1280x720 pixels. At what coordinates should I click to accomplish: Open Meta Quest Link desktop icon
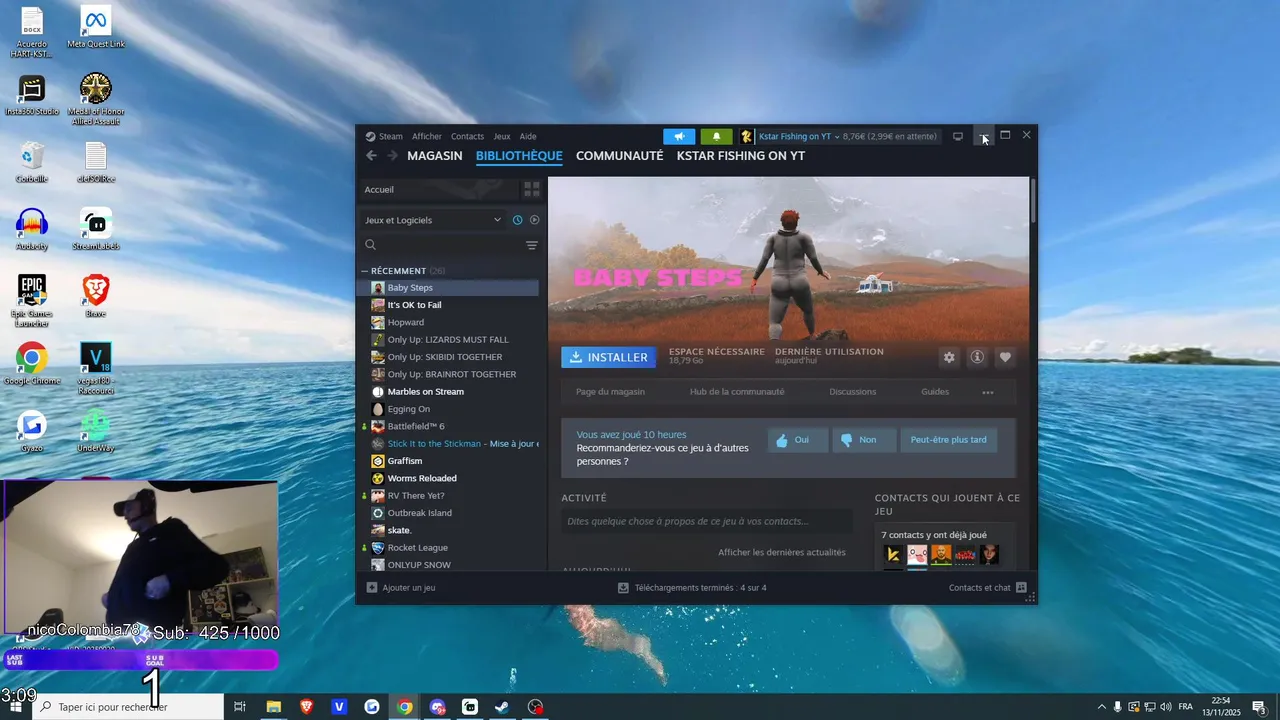[96, 27]
